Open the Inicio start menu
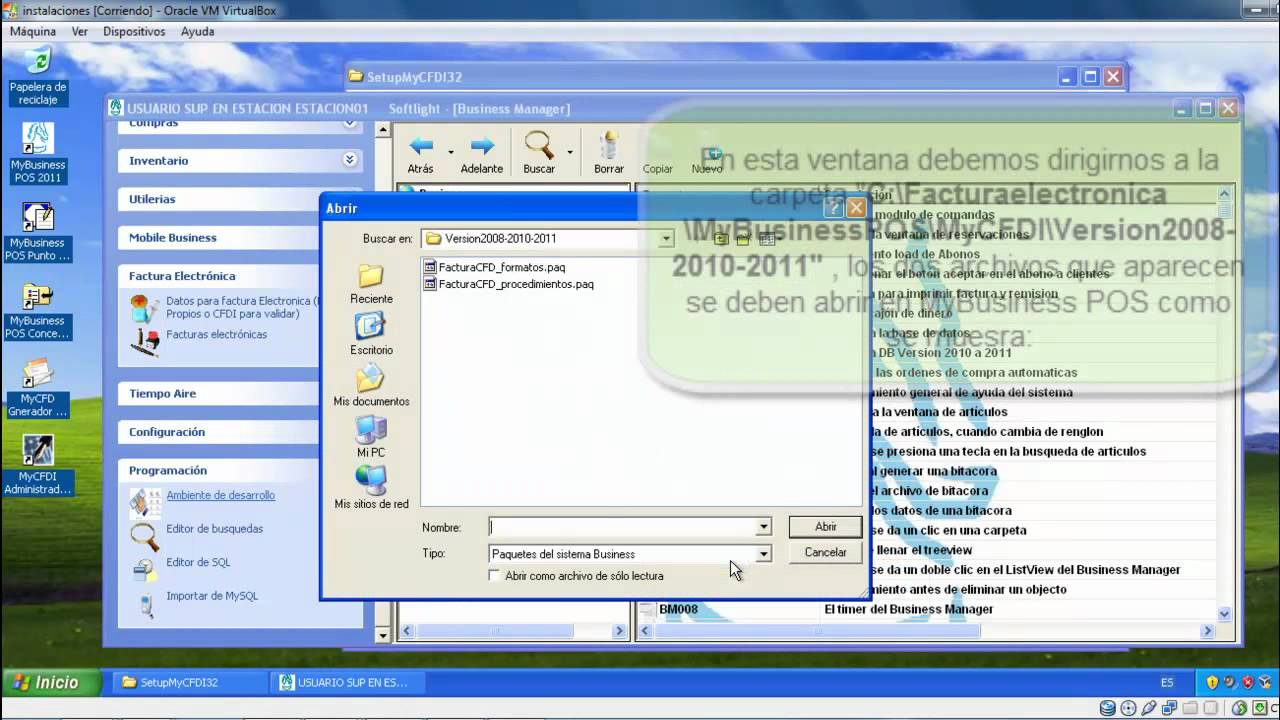The height and width of the screenshot is (720, 1280). click(x=51, y=682)
